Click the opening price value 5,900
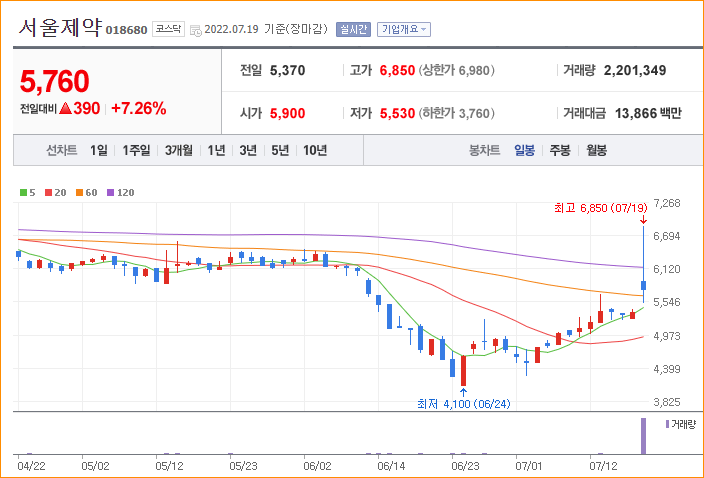 pos(287,114)
